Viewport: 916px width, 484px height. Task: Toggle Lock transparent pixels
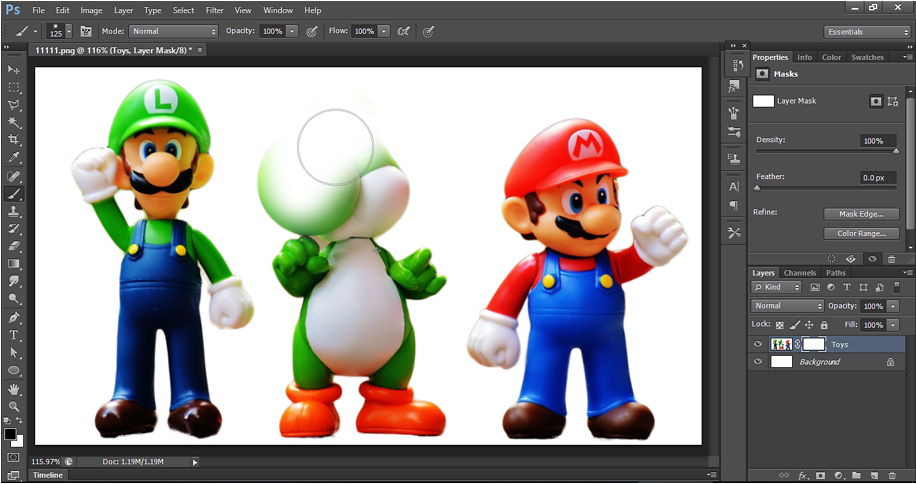[779, 325]
